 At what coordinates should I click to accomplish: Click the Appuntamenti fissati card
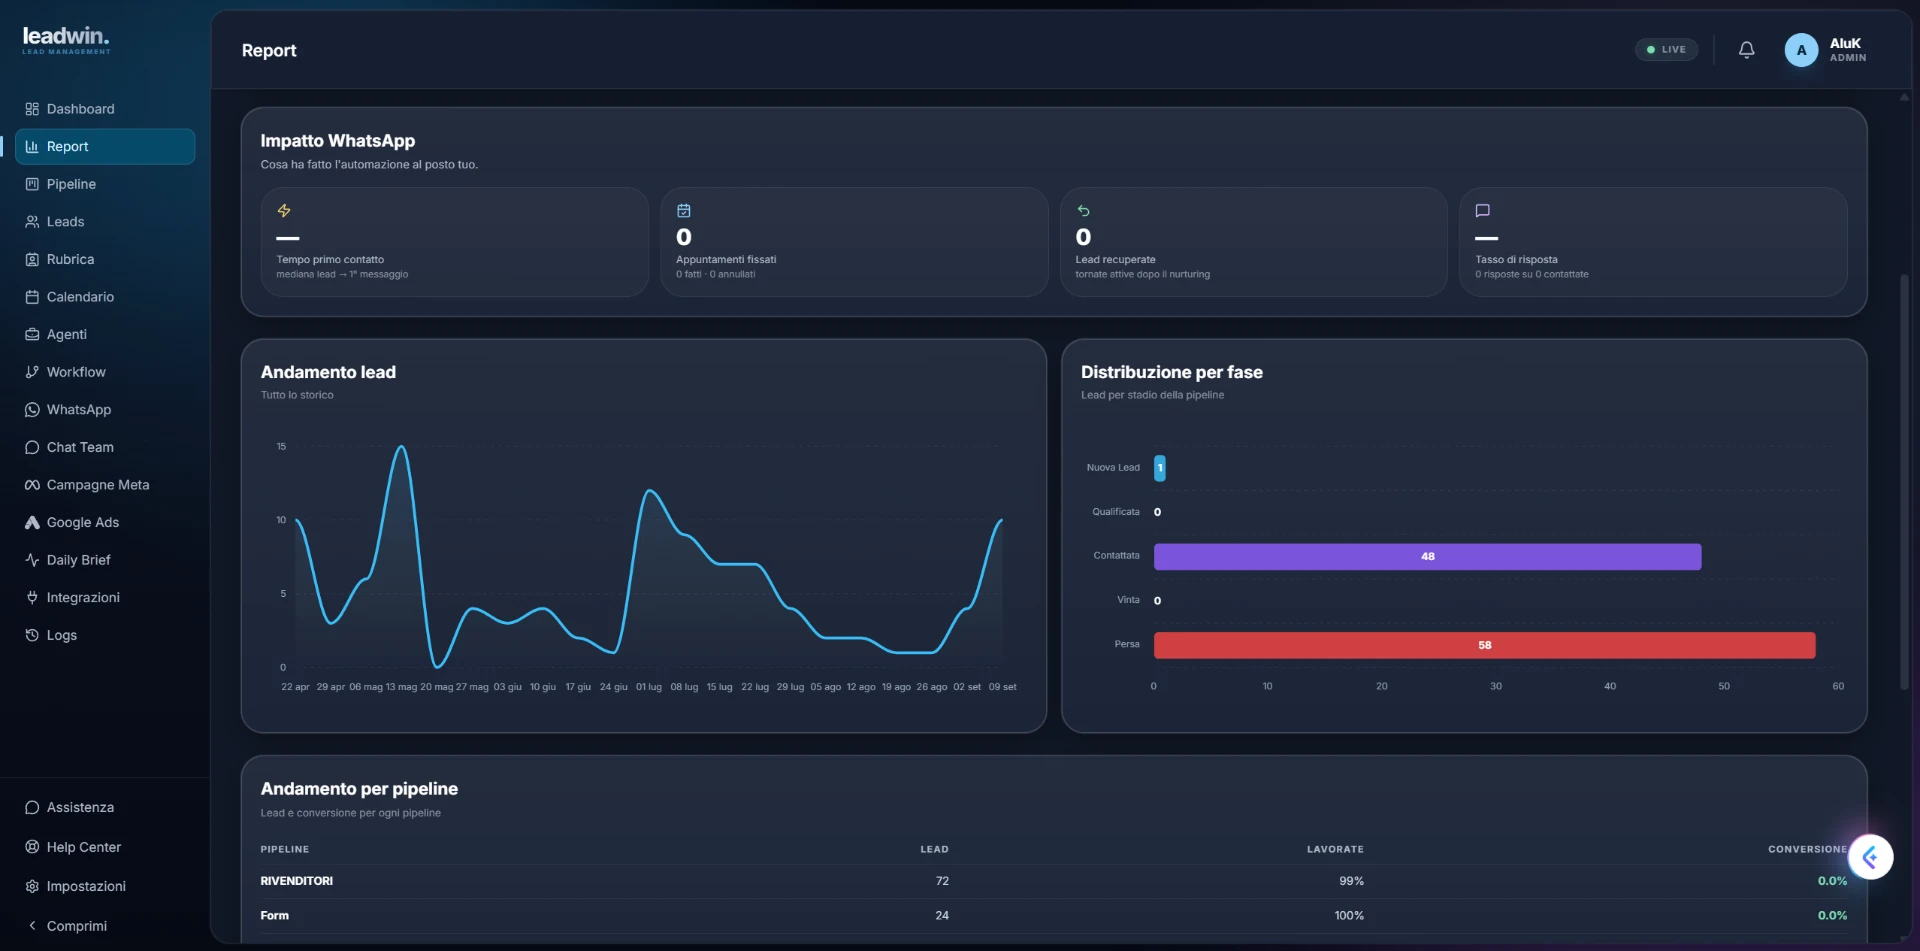(854, 242)
